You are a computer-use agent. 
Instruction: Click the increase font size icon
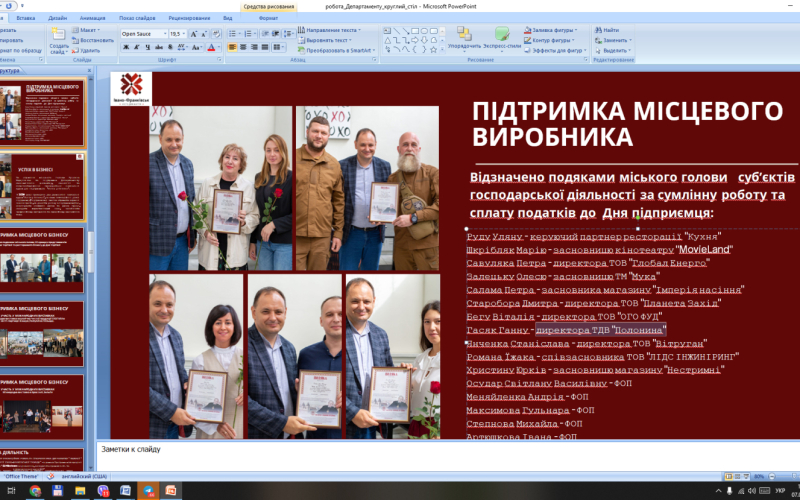tap(195, 33)
